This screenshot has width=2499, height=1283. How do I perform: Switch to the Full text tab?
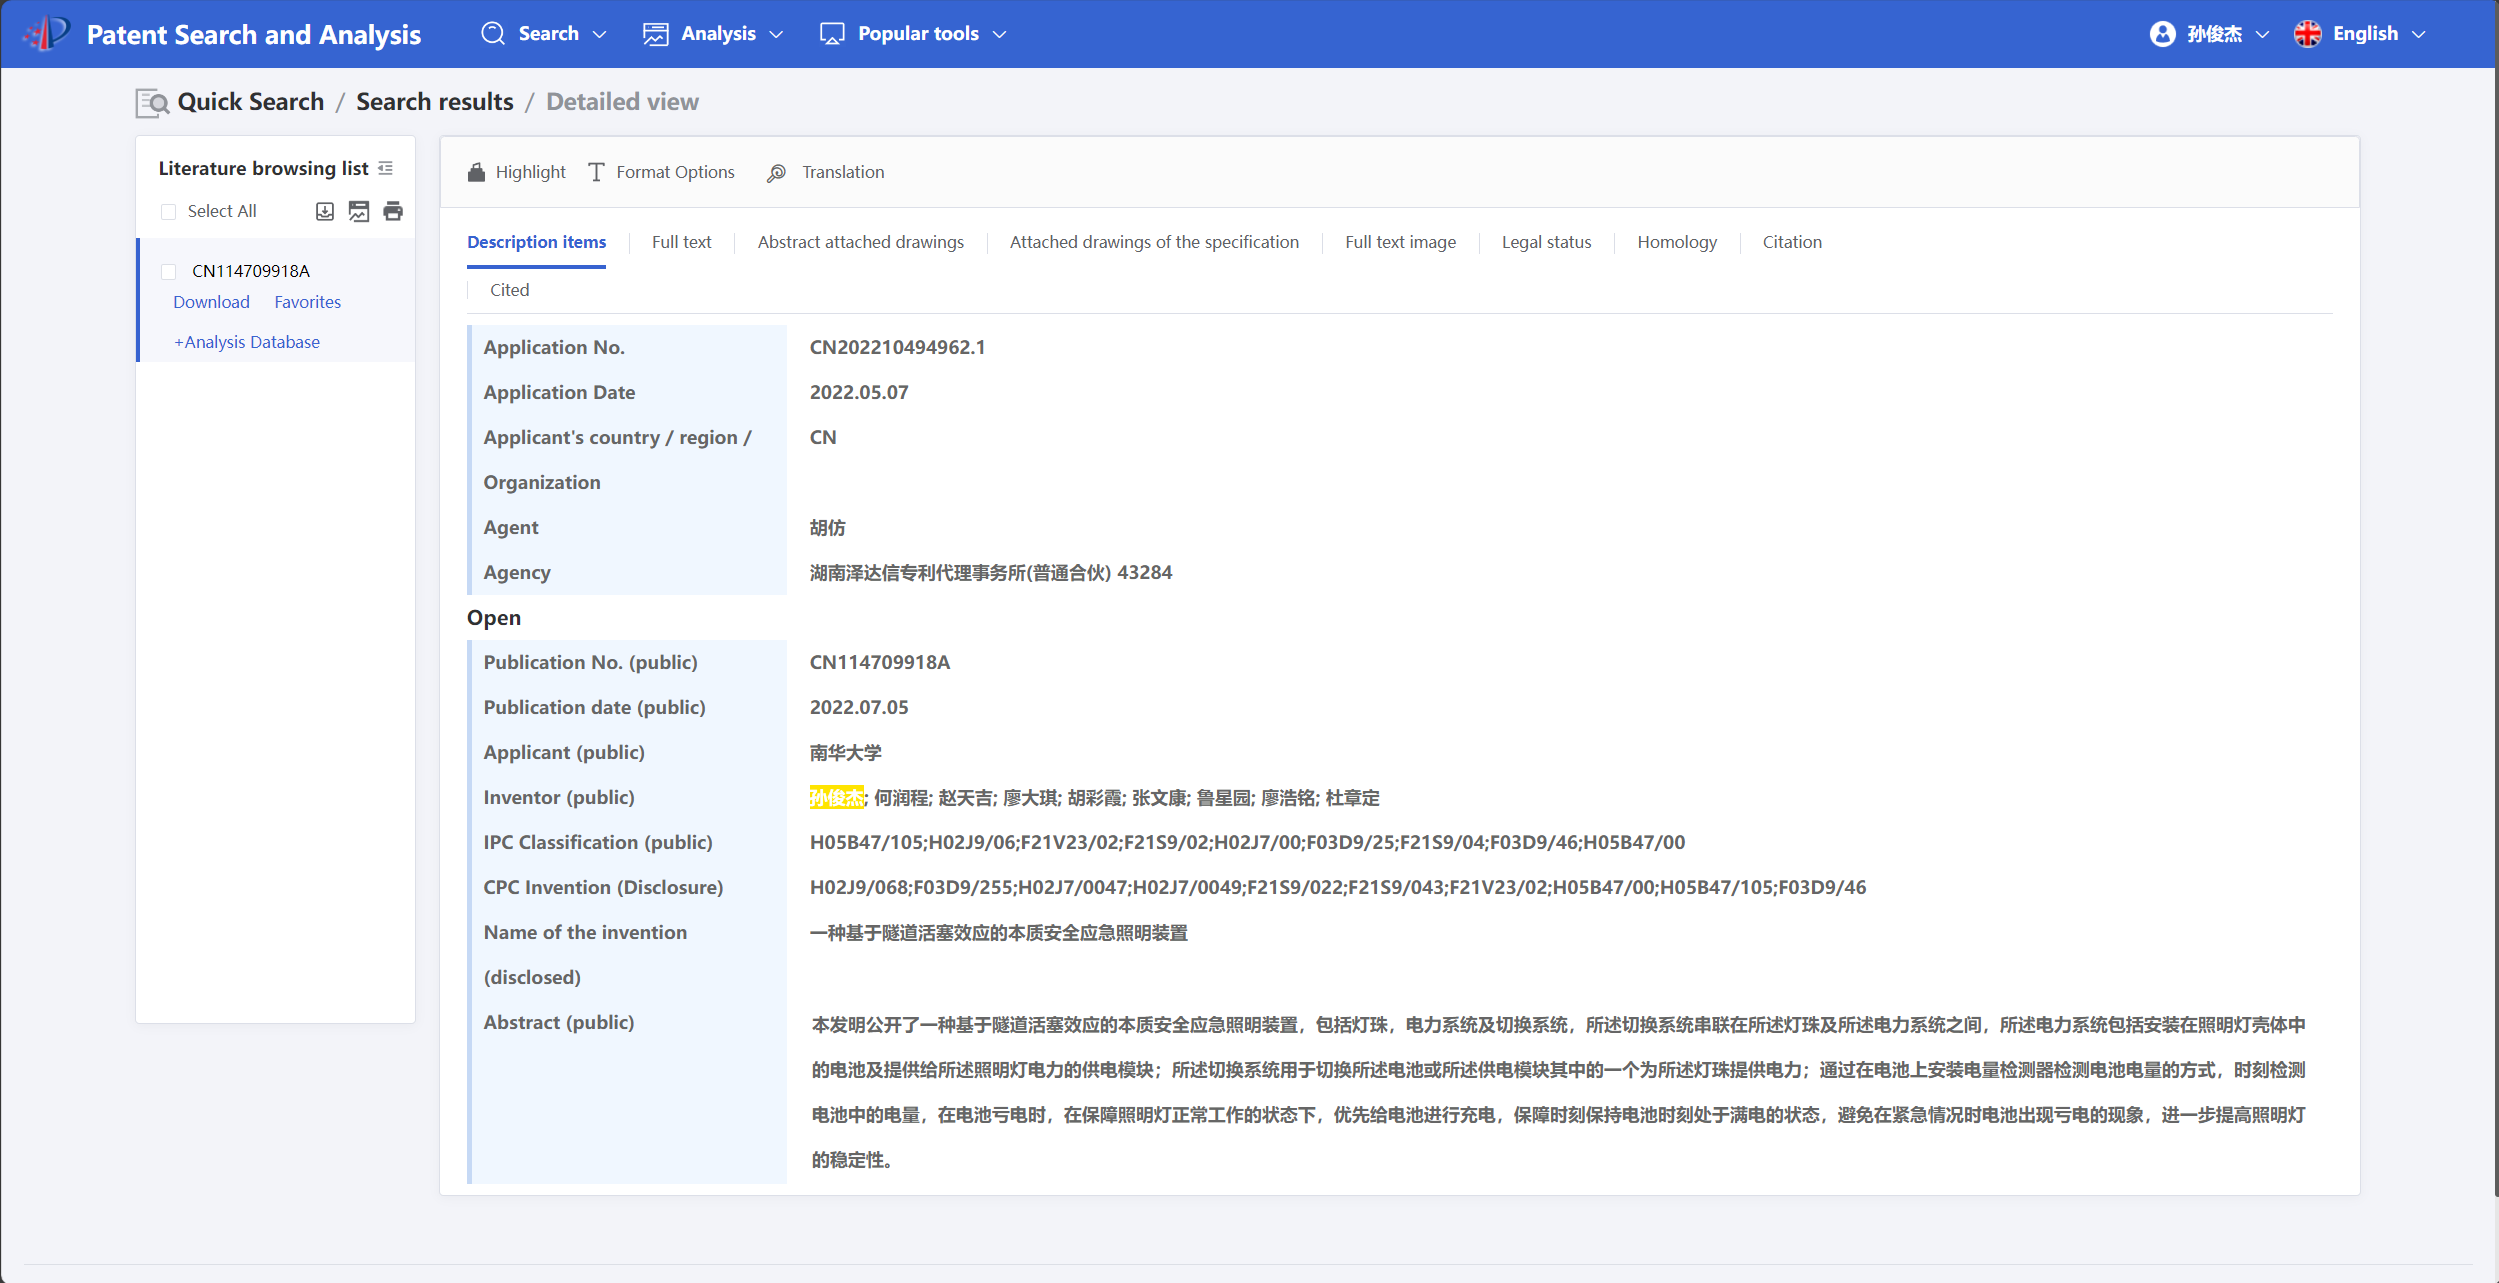(681, 242)
